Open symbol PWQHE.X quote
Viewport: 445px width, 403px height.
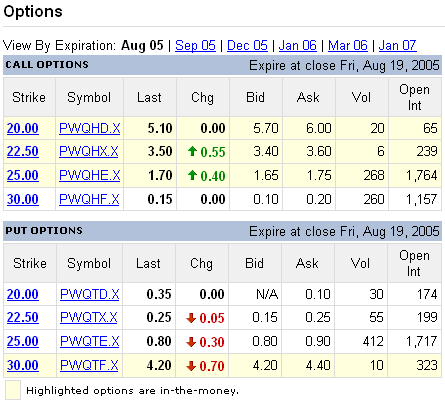click(x=90, y=175)
